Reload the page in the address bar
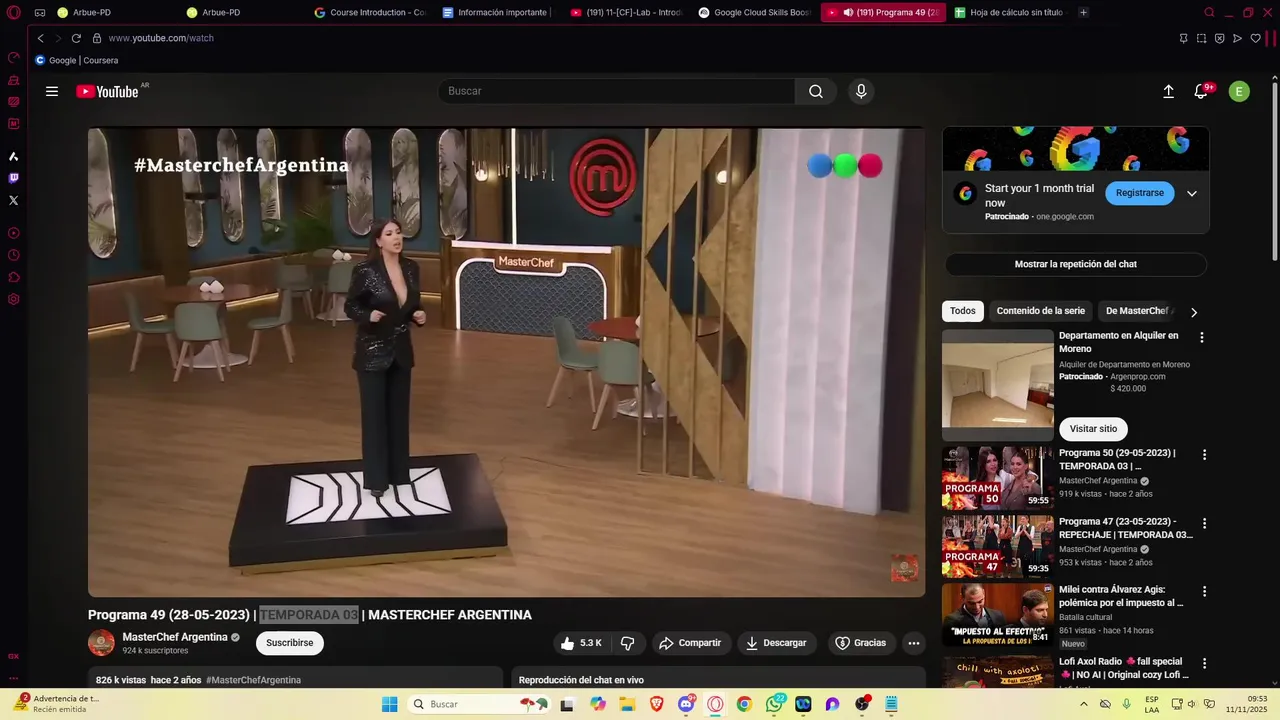The width and height of the screenshot is (1280, 720). (76, 38)
